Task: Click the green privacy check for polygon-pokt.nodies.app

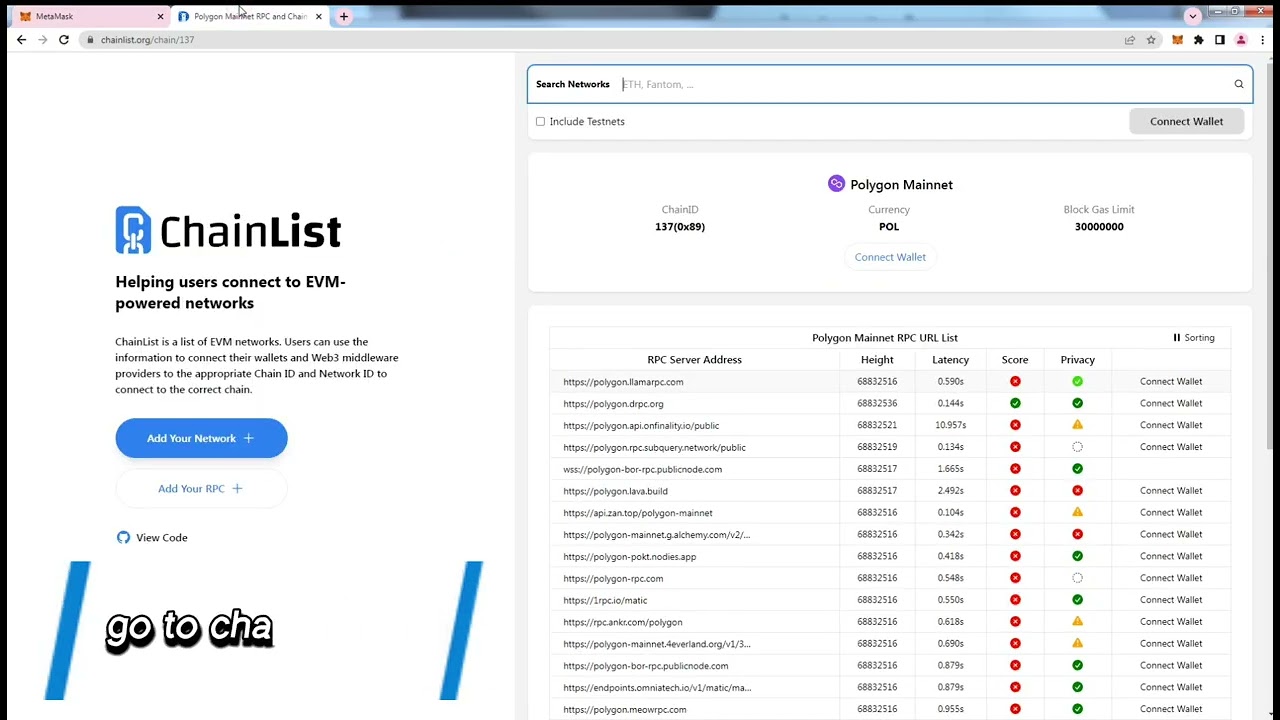Action: [1077, 556]
